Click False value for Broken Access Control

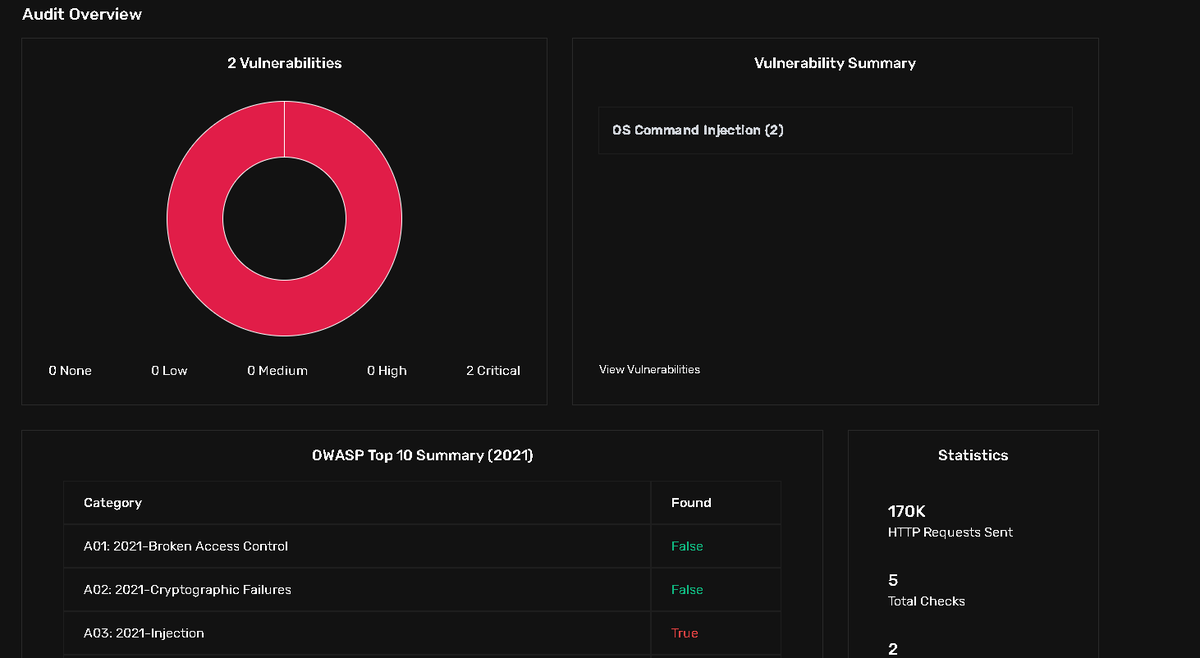687,546
